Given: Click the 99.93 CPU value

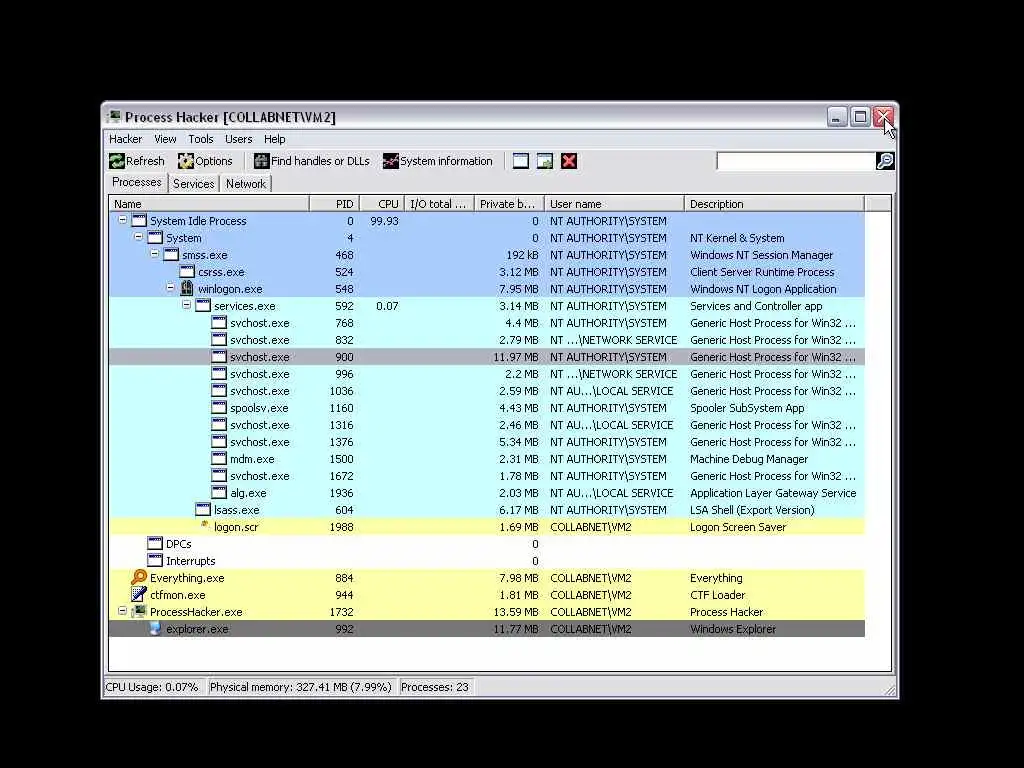Looking at the screenshot, I should [384, 221].
